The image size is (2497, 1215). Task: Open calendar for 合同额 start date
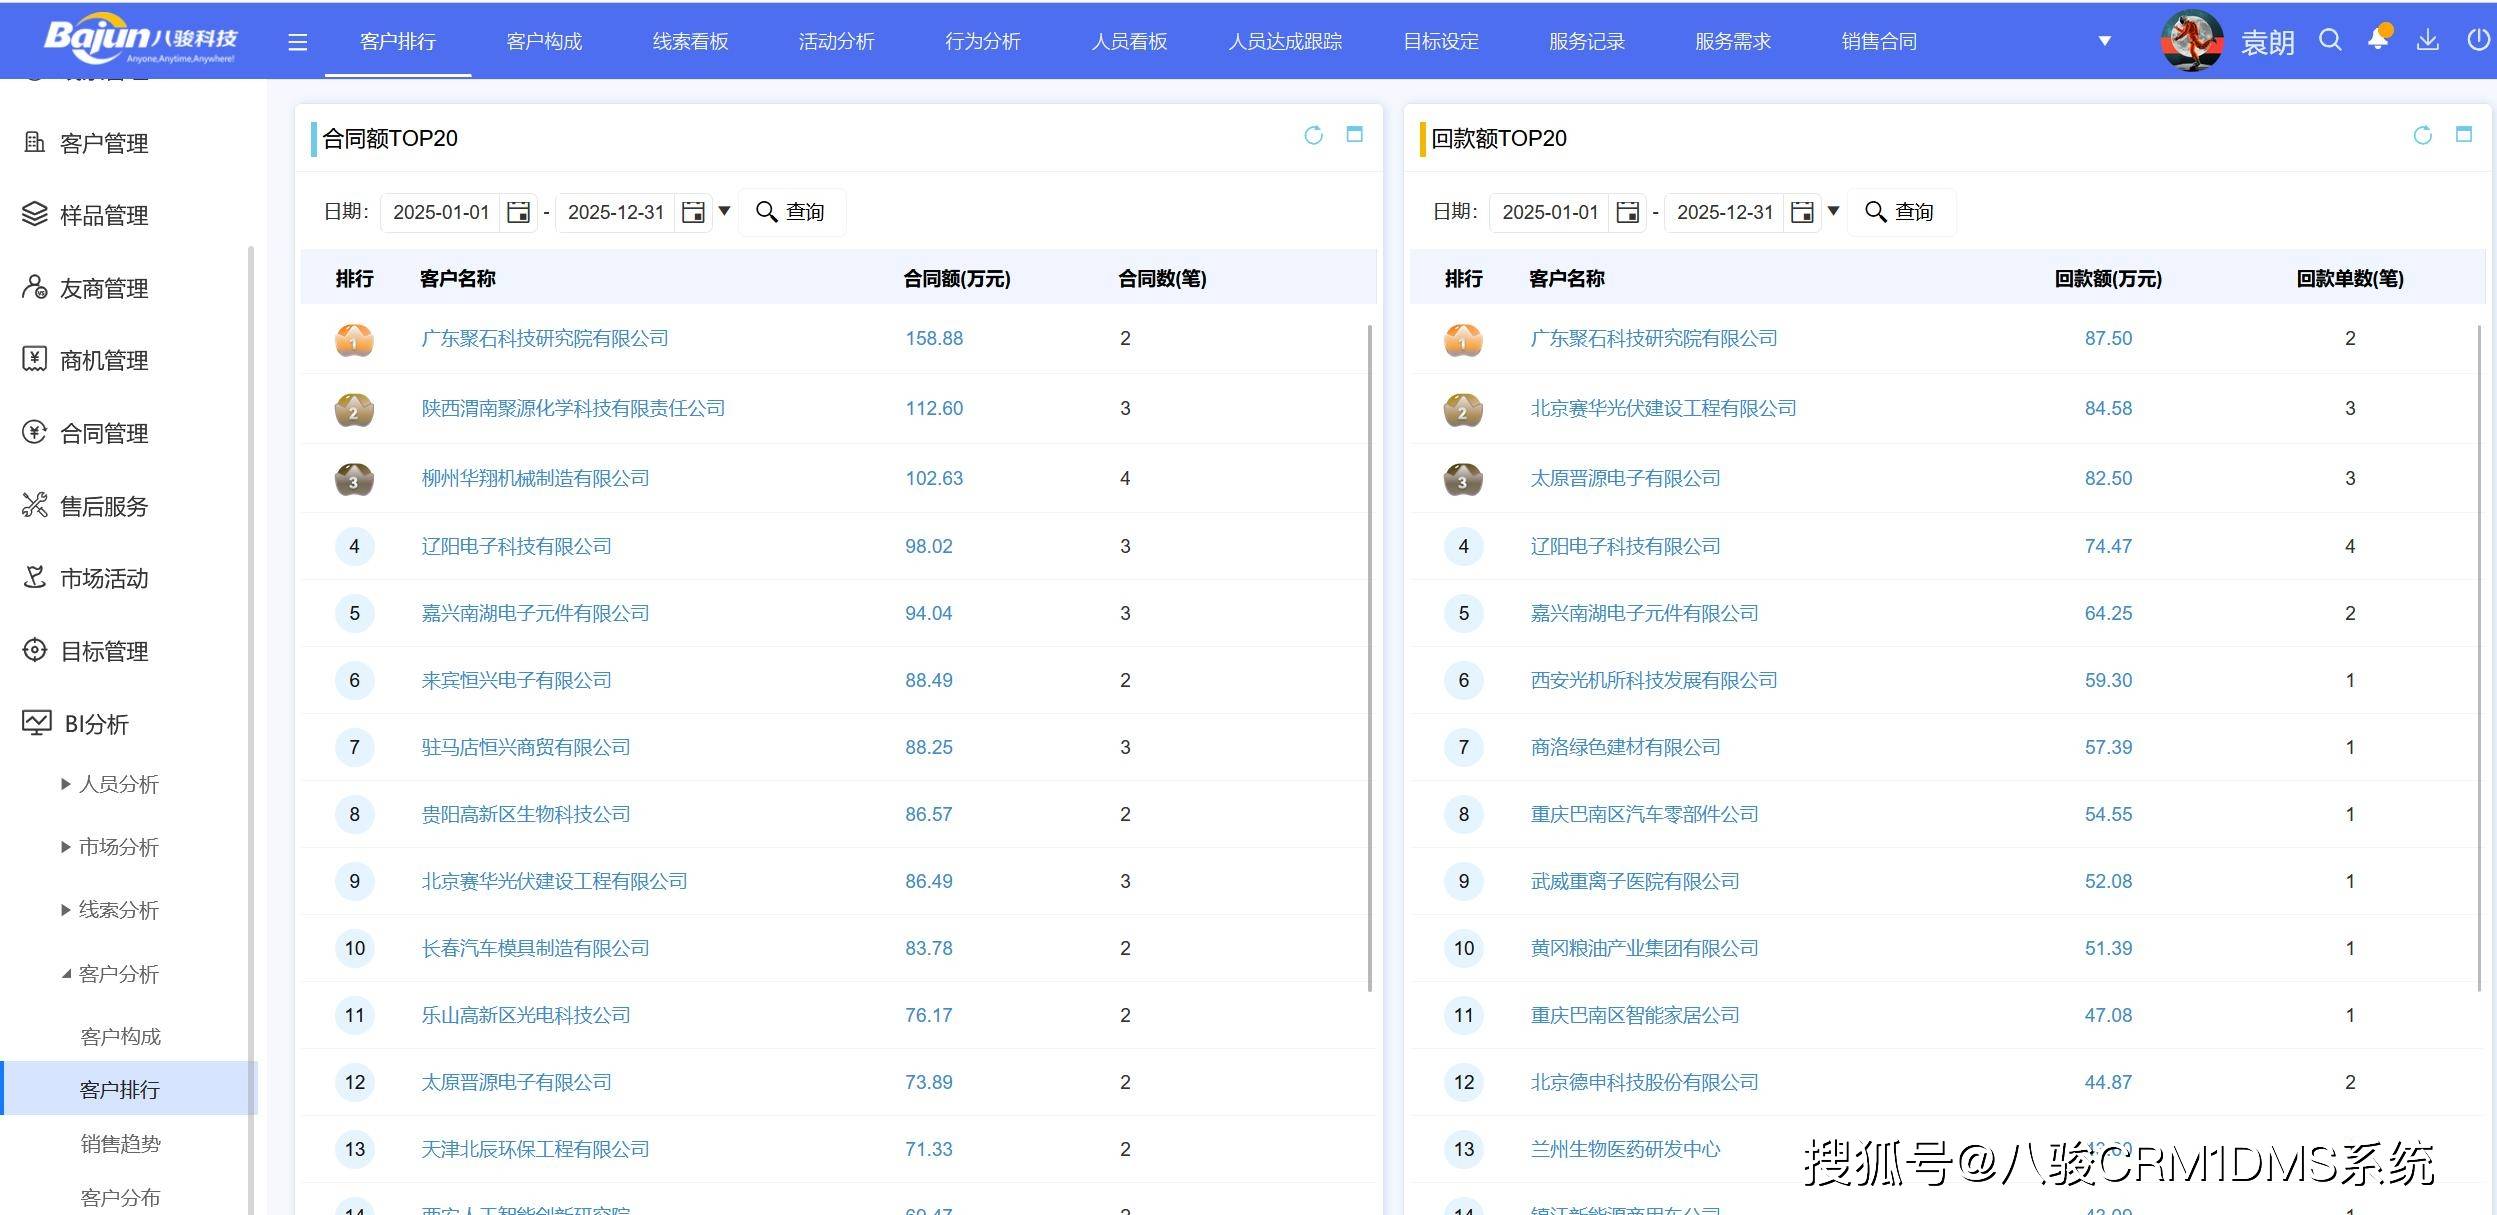[518, 212]
